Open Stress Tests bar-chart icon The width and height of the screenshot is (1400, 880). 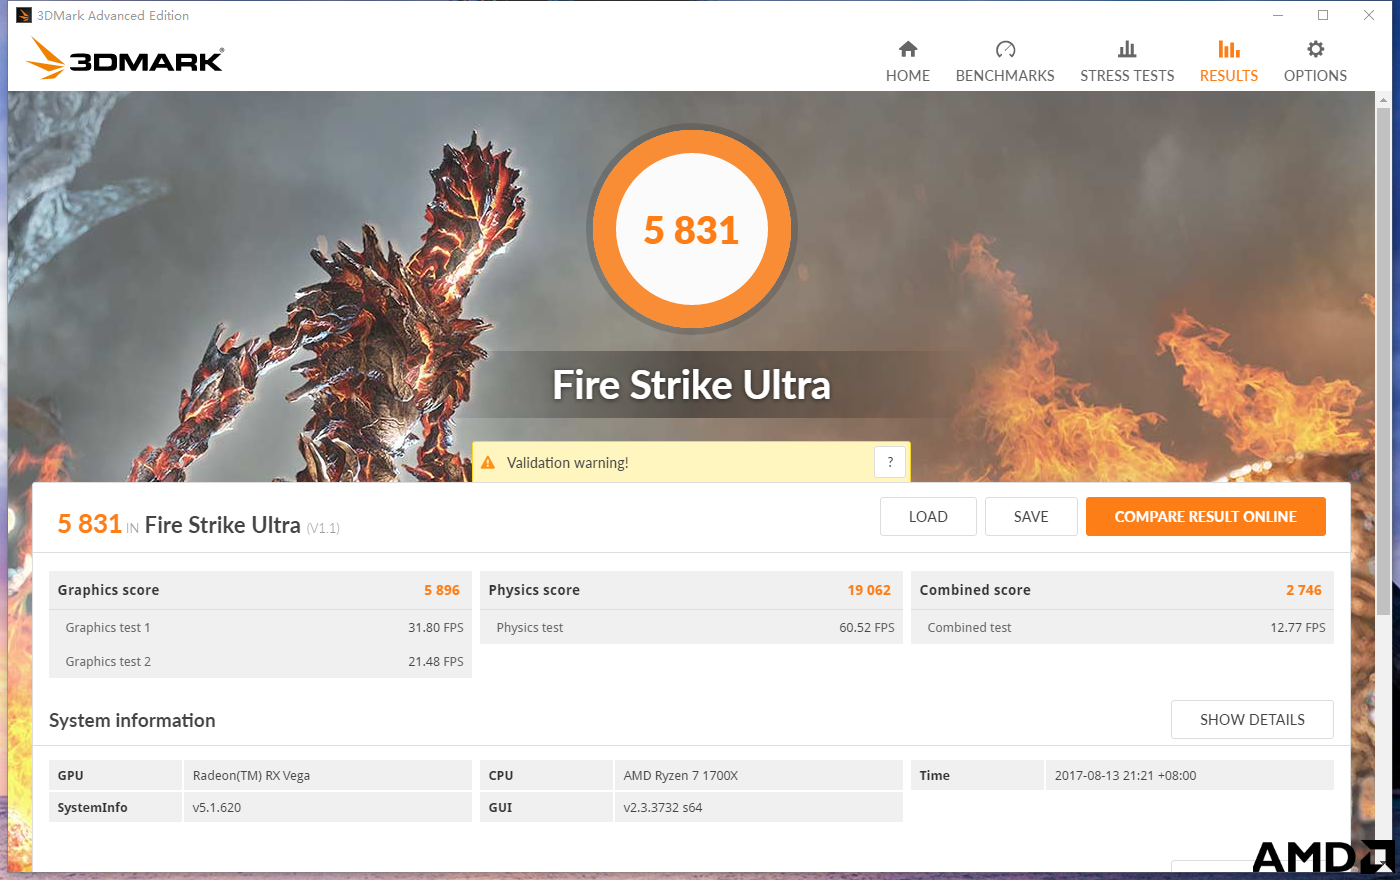(1127, 49)
